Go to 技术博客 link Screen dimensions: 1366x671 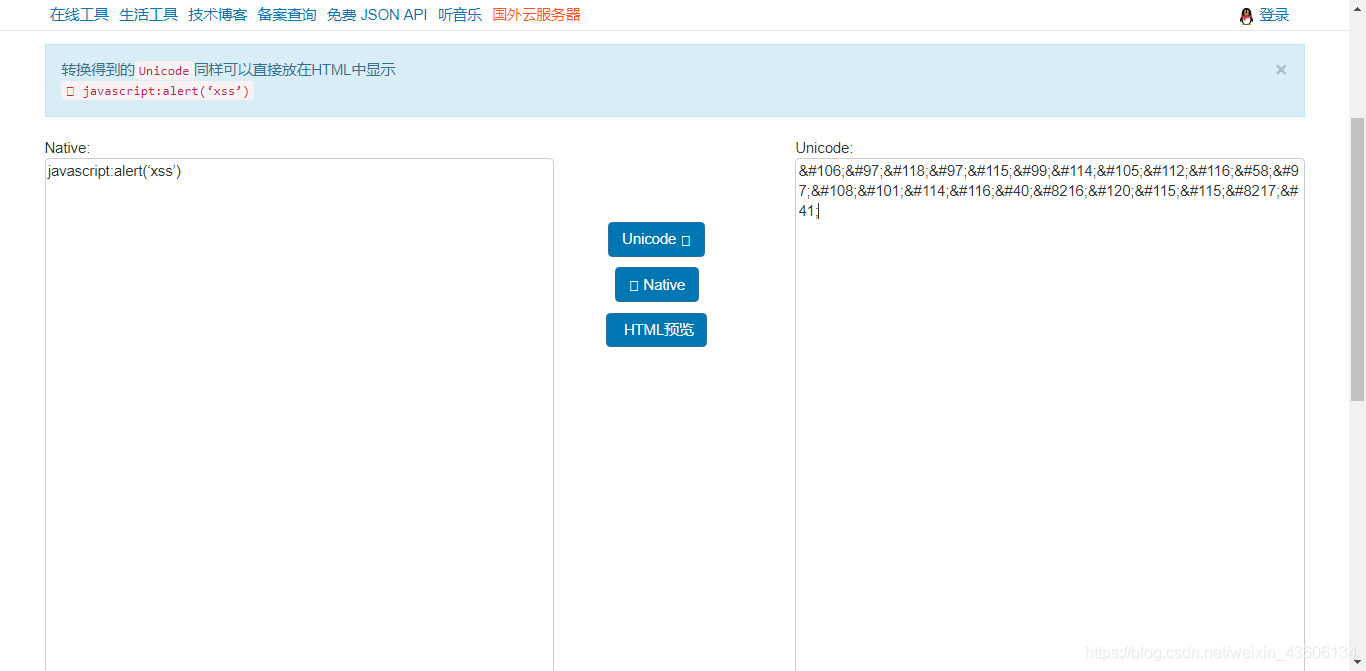217,15
